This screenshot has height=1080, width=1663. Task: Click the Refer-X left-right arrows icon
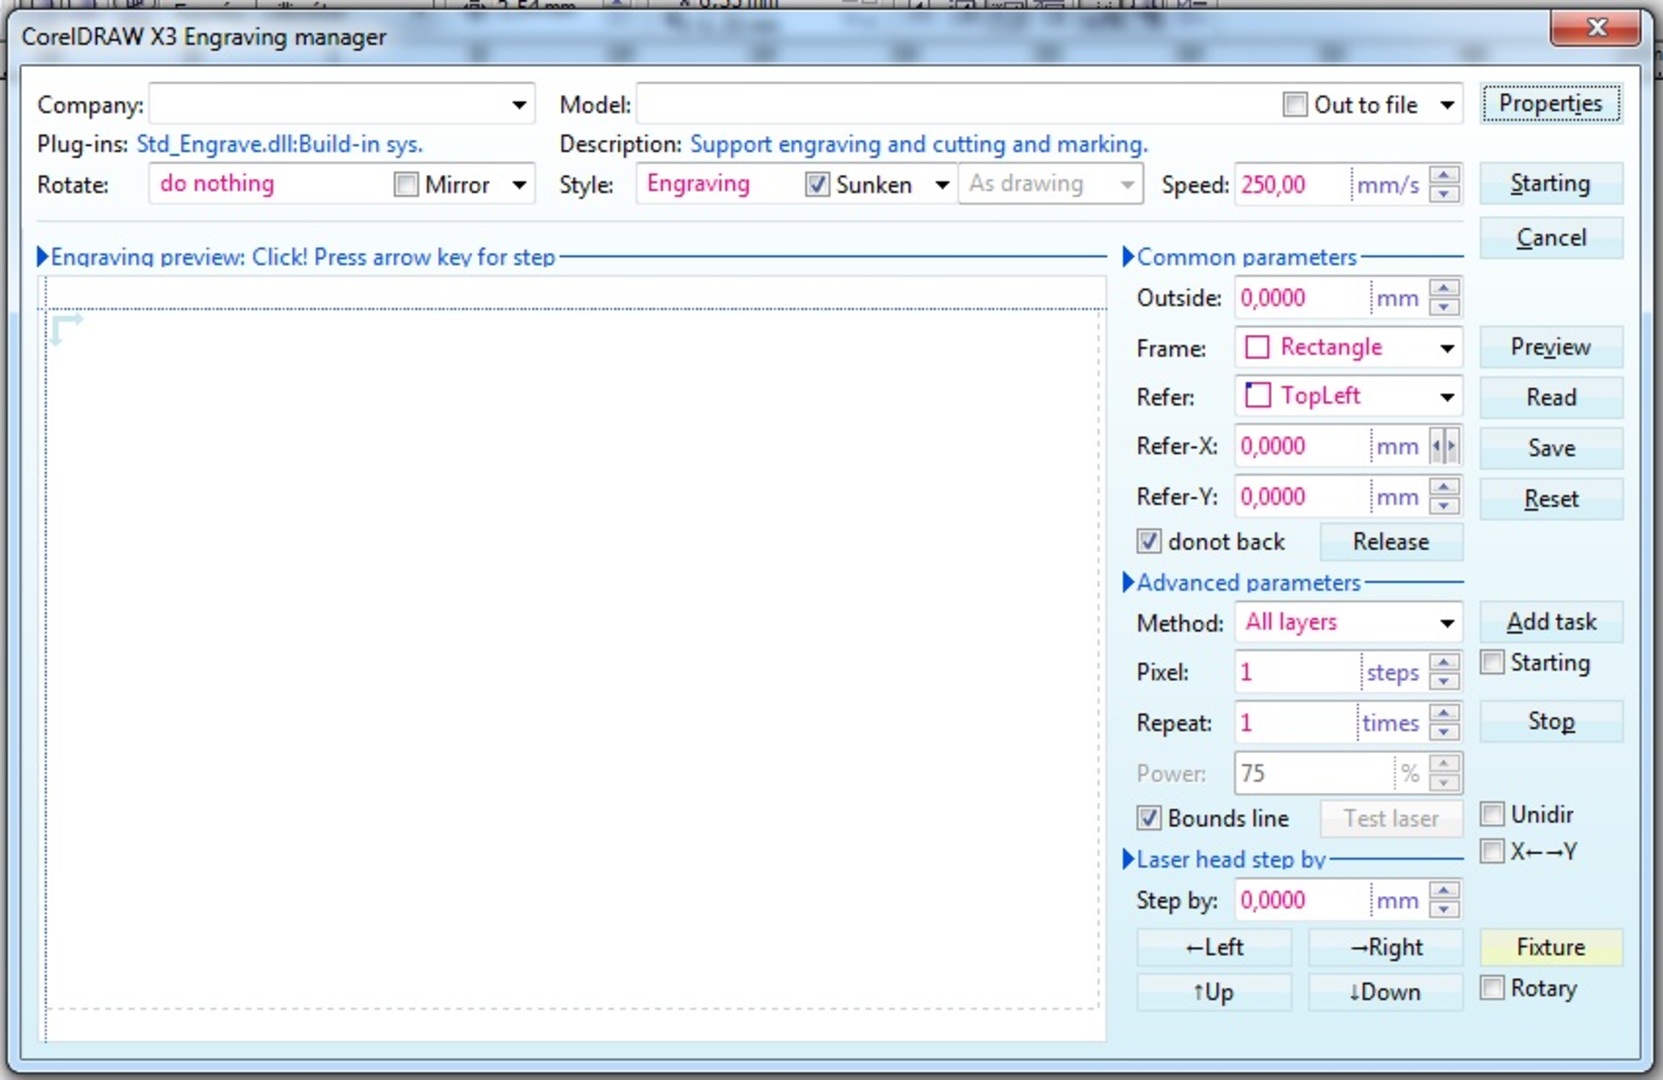pyautogui.click(x=1443, y=446)
